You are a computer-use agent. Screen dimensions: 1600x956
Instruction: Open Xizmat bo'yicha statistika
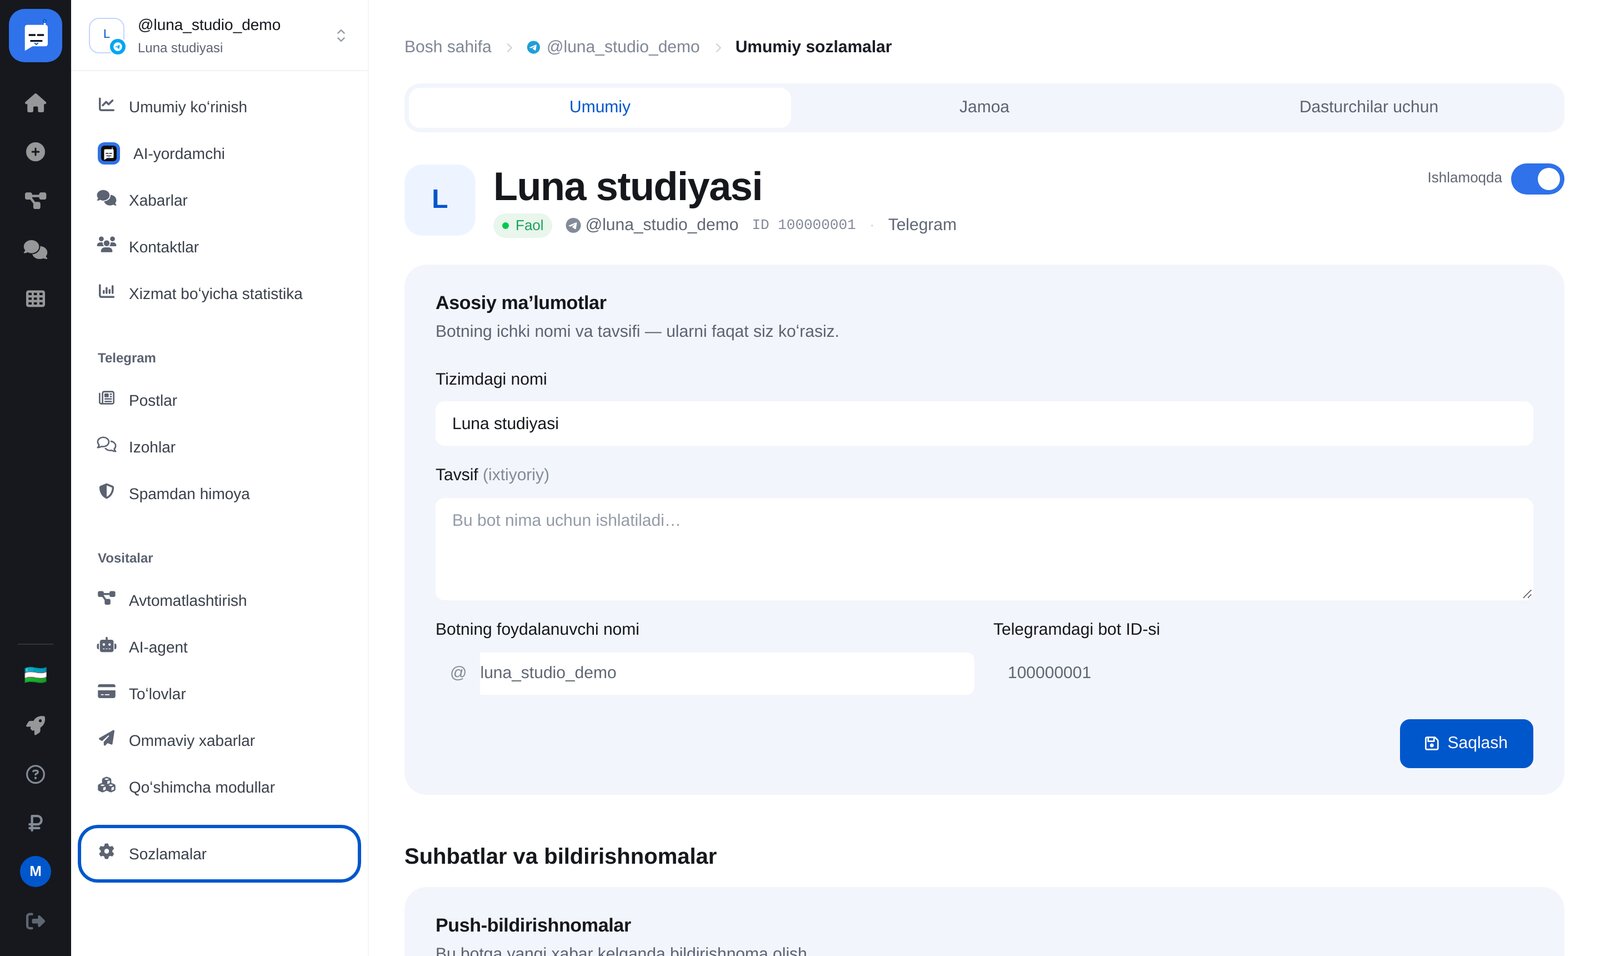tap(219, 294)
